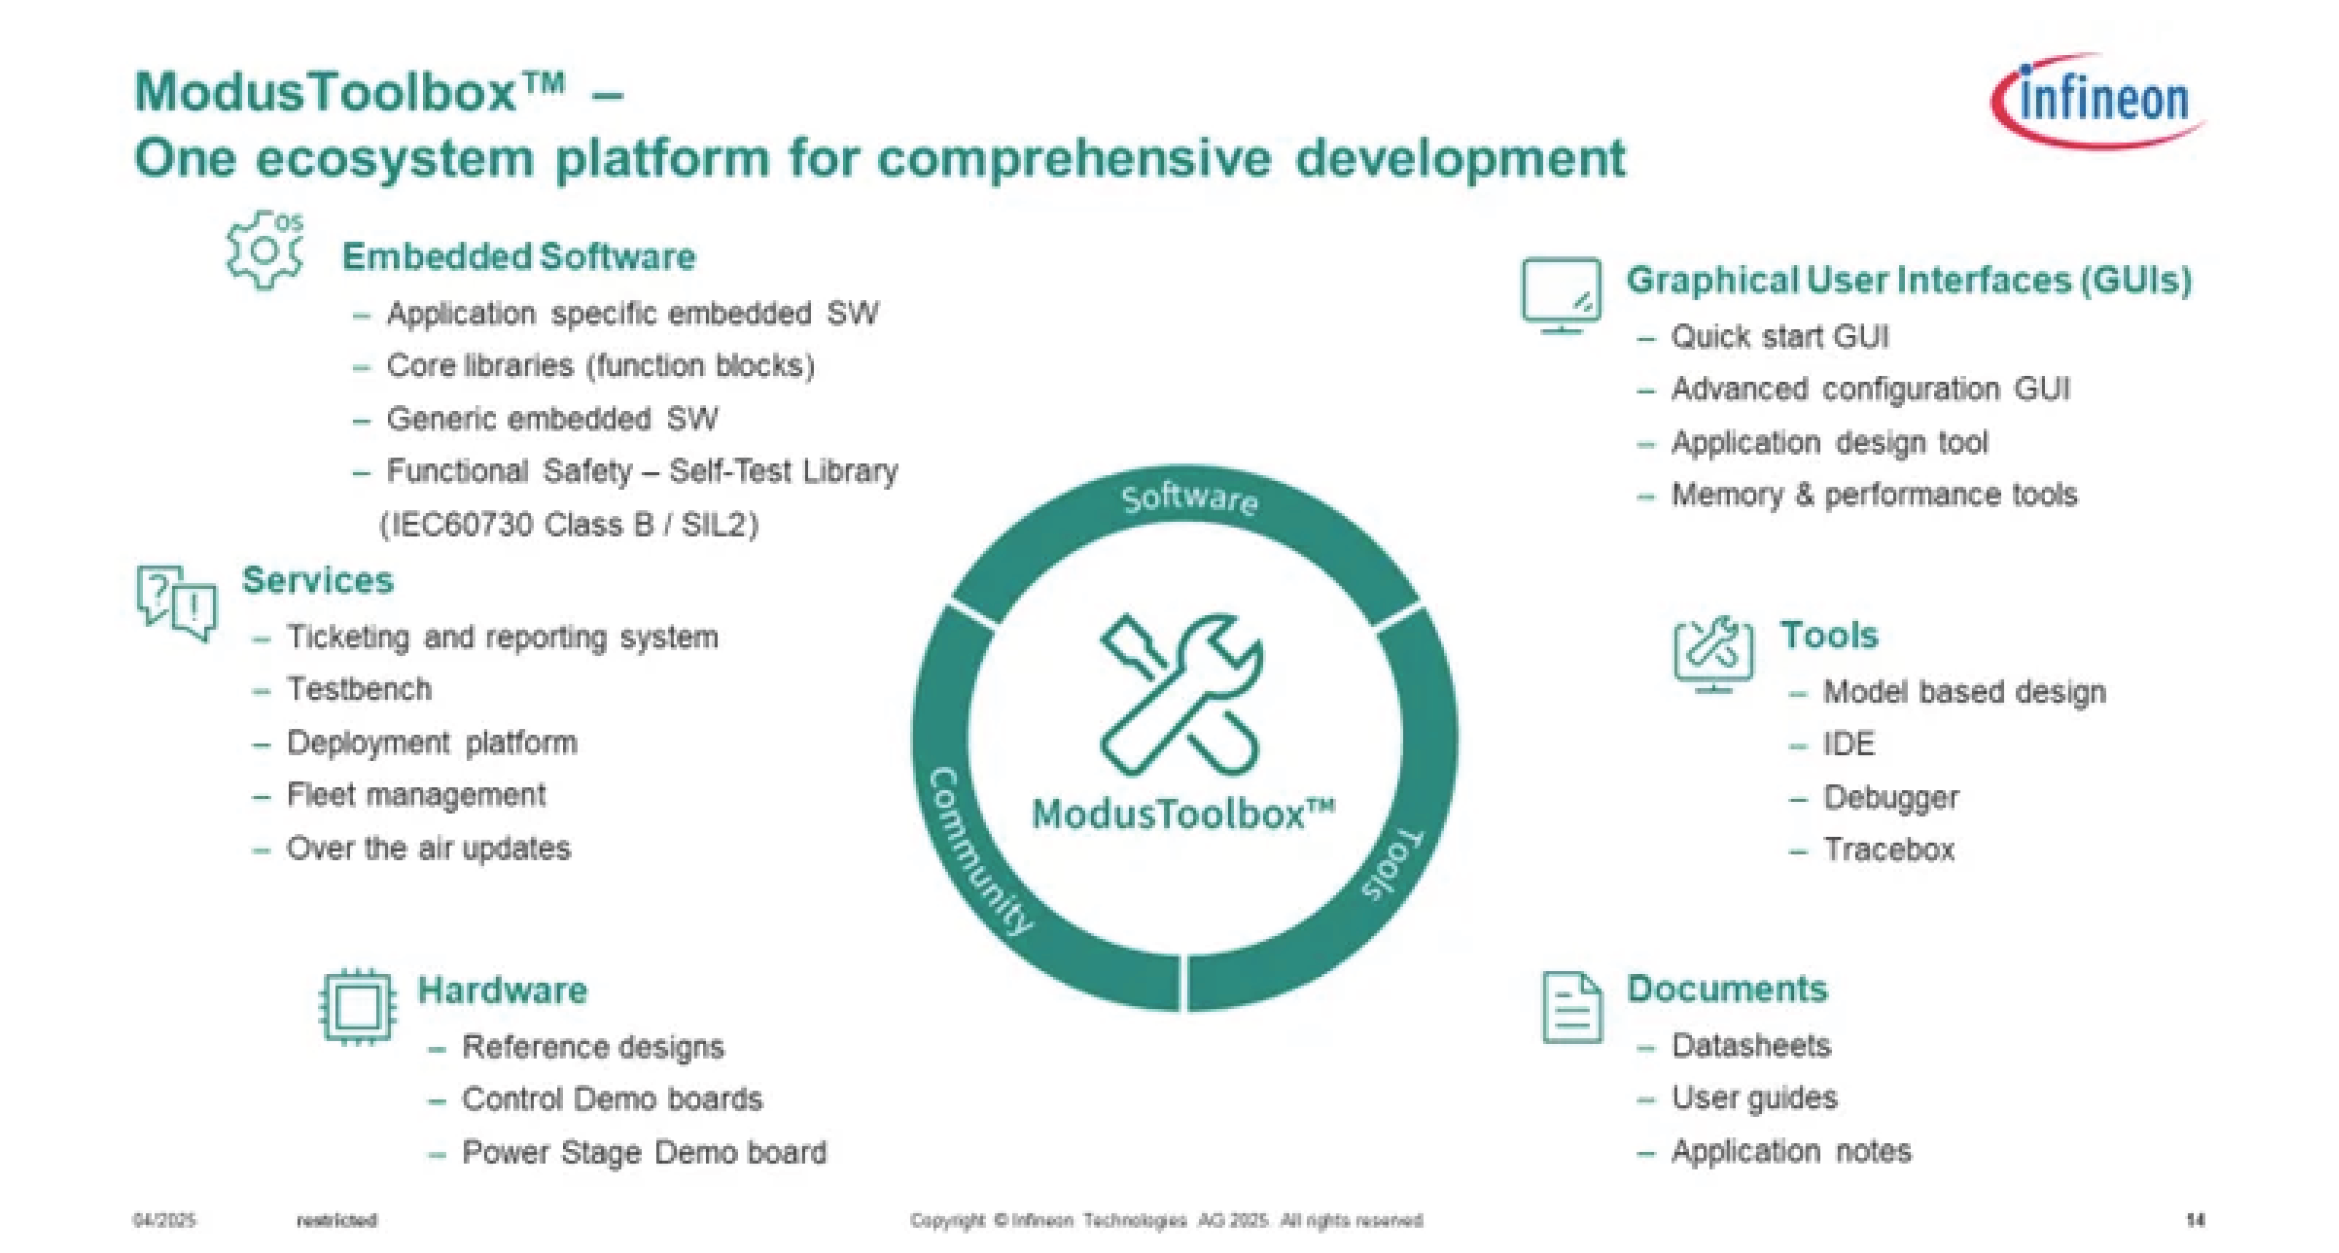Click the Graphical User Interfaces heading

[x=1907, y=280]
